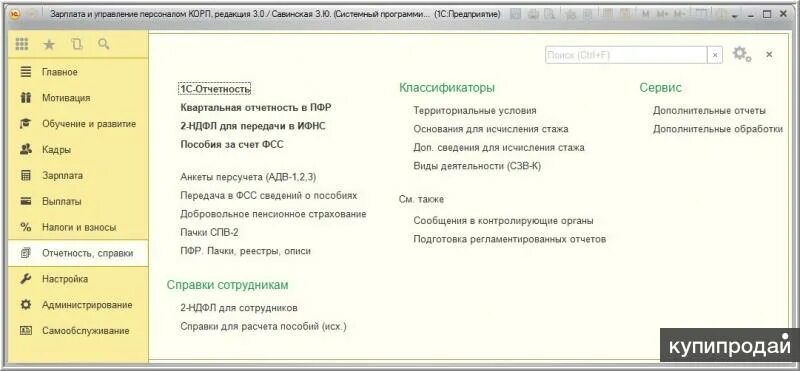Open Дополнительные обработки in Сервис
This screenshot has height=371, width=800.
[718, 129]
